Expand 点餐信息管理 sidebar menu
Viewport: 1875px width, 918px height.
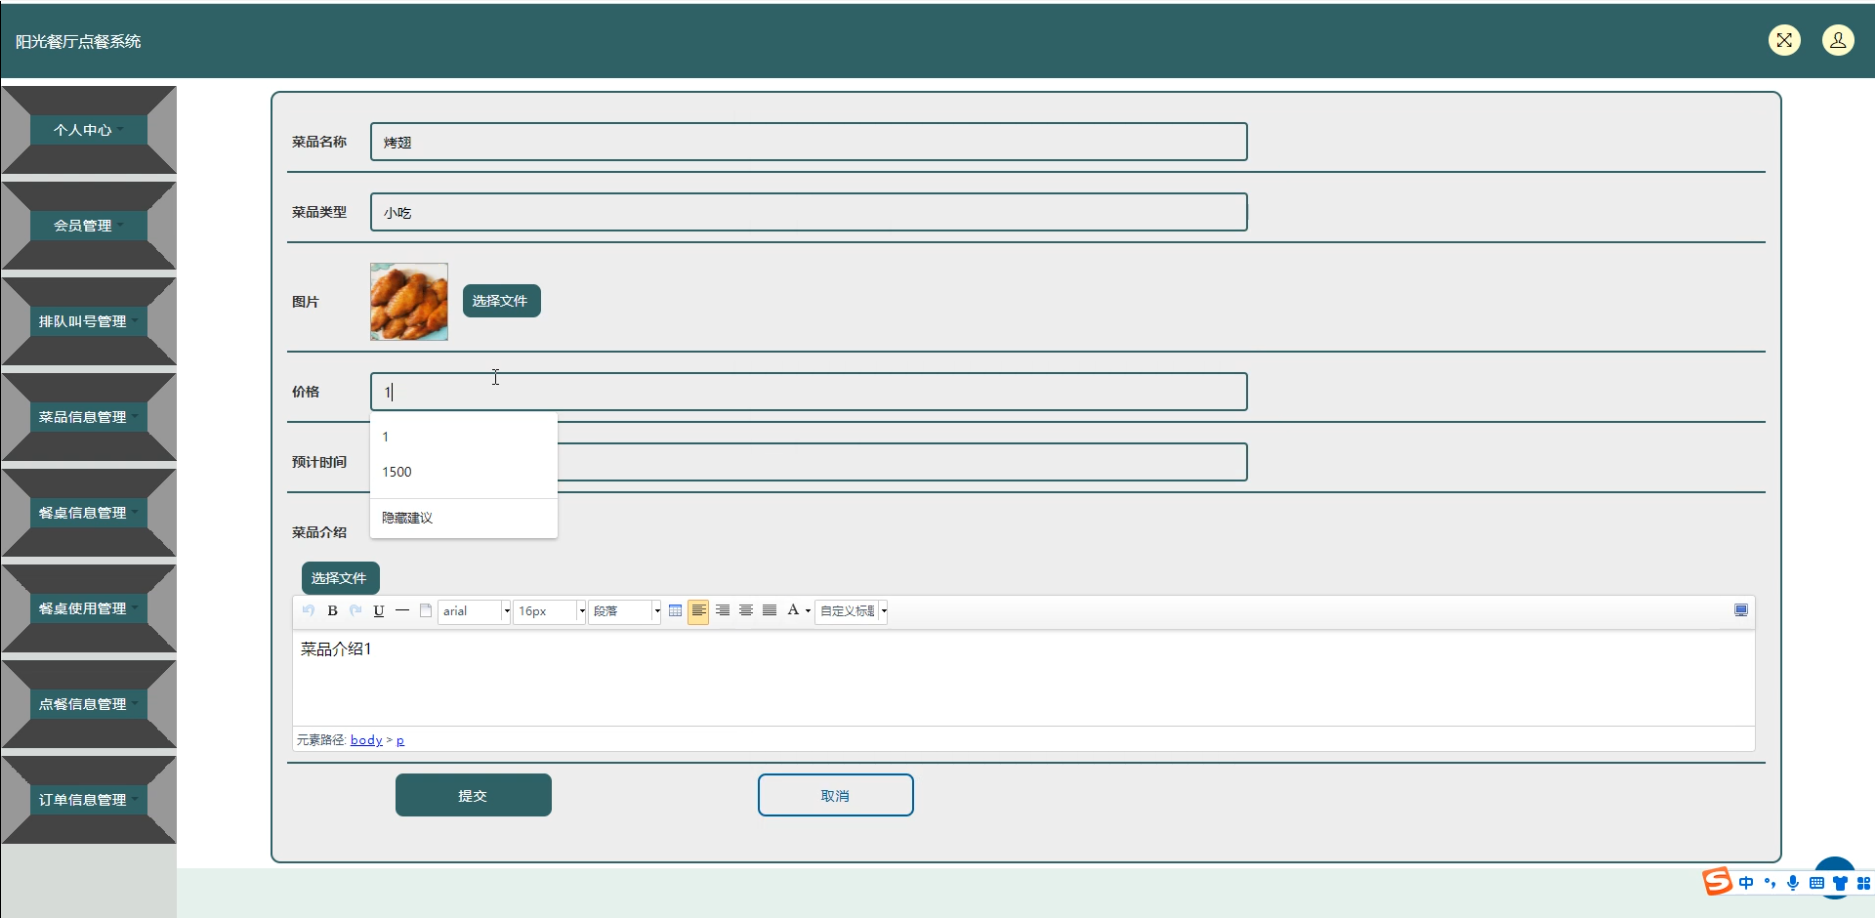tap(89, 704)
